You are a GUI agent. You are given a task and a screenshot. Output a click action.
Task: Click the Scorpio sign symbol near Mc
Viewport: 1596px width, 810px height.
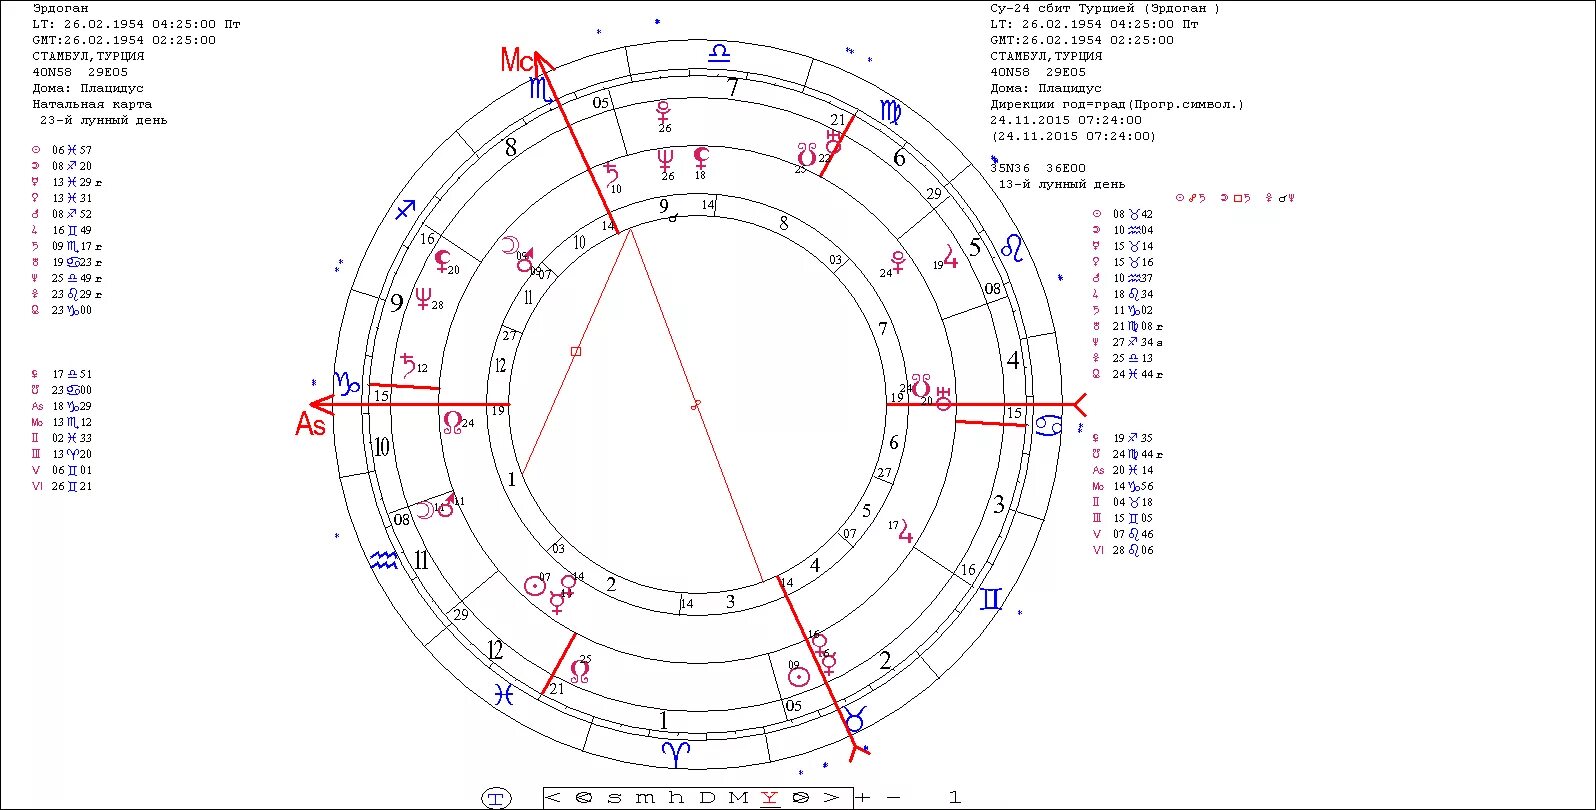pyautogui.click(x=541, y=90)
